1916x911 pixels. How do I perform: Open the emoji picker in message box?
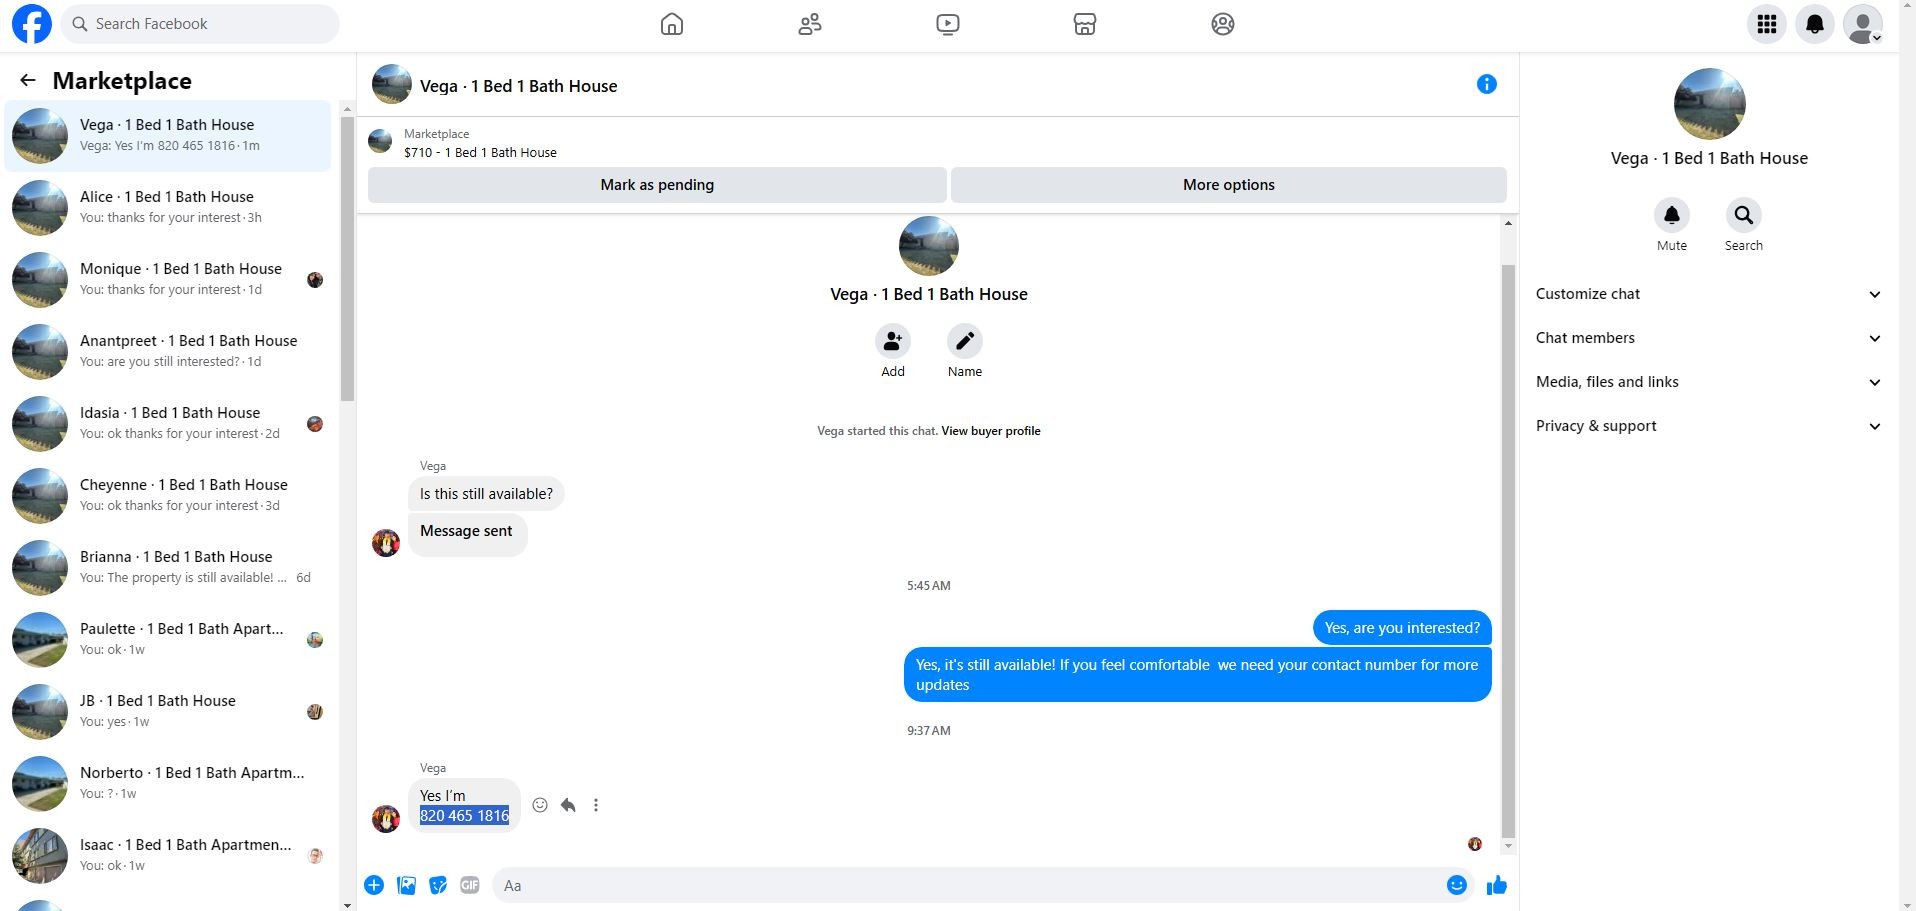[x=1457, y=885]
